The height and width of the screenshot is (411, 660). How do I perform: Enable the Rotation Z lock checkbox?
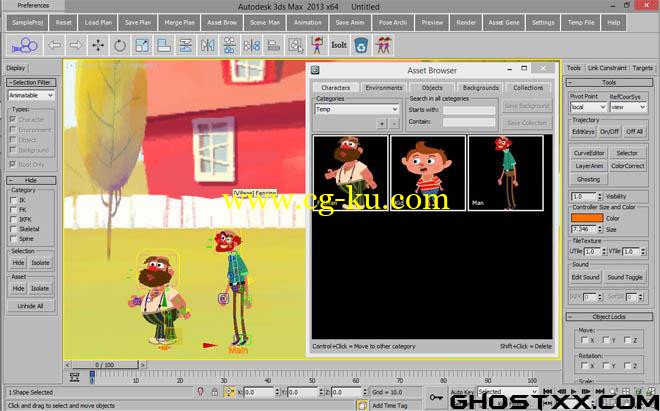[x=627, y=366]
